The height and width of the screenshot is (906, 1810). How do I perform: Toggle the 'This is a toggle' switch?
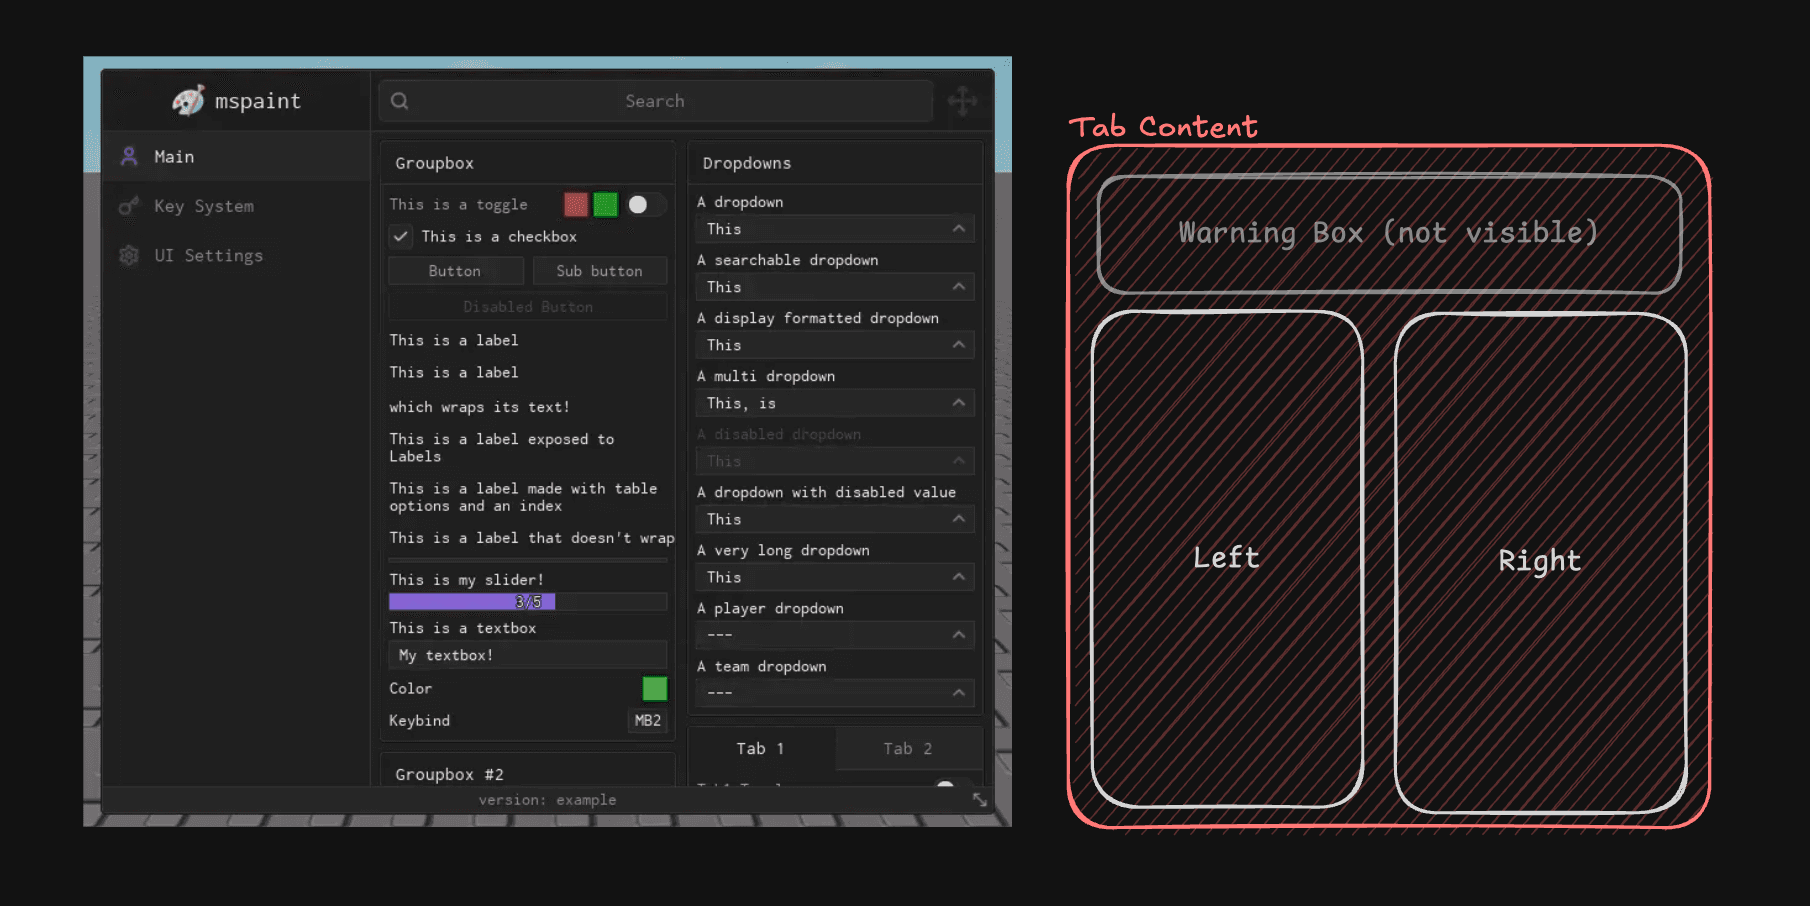coord(646,205)
